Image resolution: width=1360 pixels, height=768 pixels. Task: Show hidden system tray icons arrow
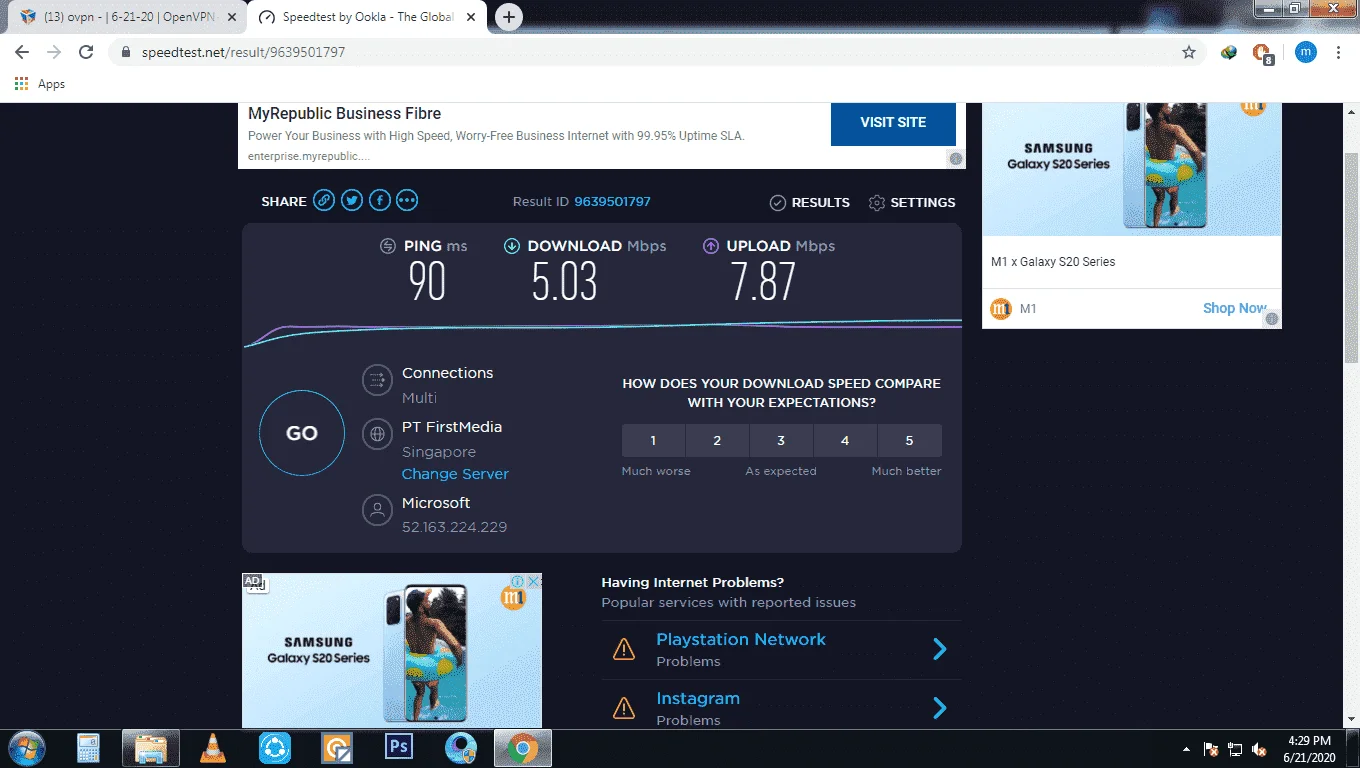pyautogui.click(x=1186, y=749)
